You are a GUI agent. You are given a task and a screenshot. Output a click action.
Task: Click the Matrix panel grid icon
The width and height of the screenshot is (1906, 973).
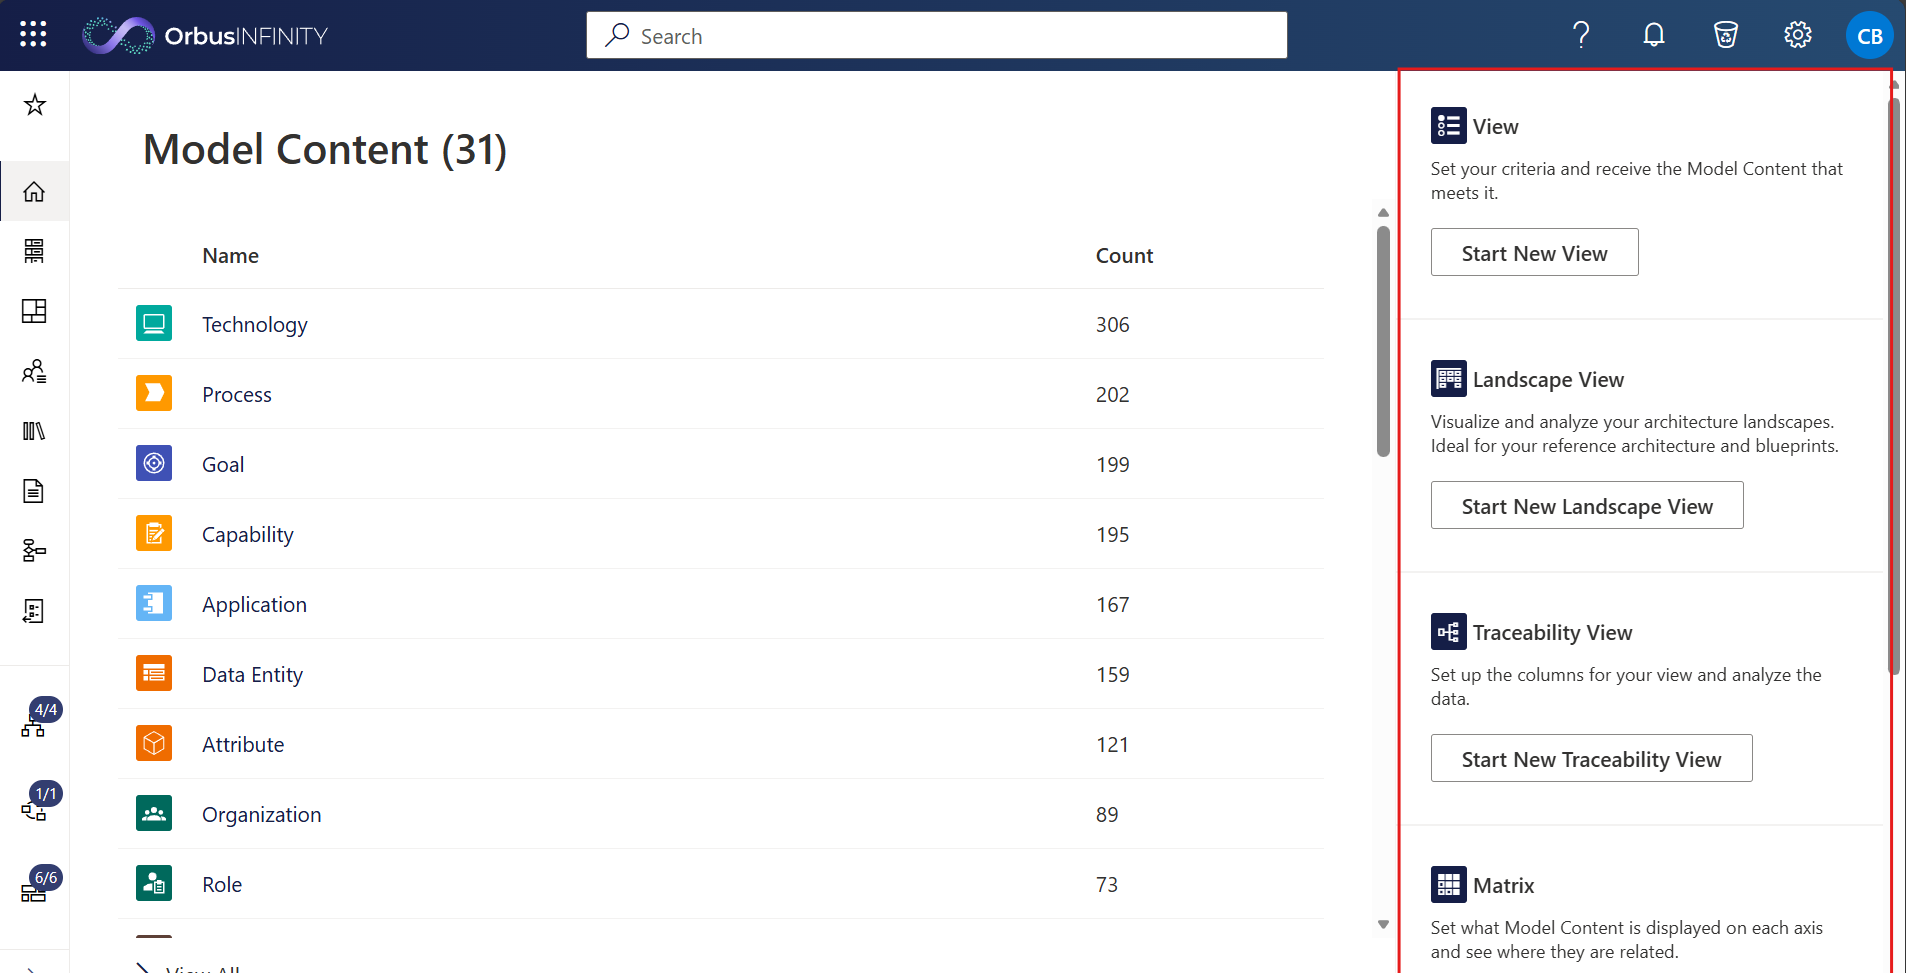1449,885
